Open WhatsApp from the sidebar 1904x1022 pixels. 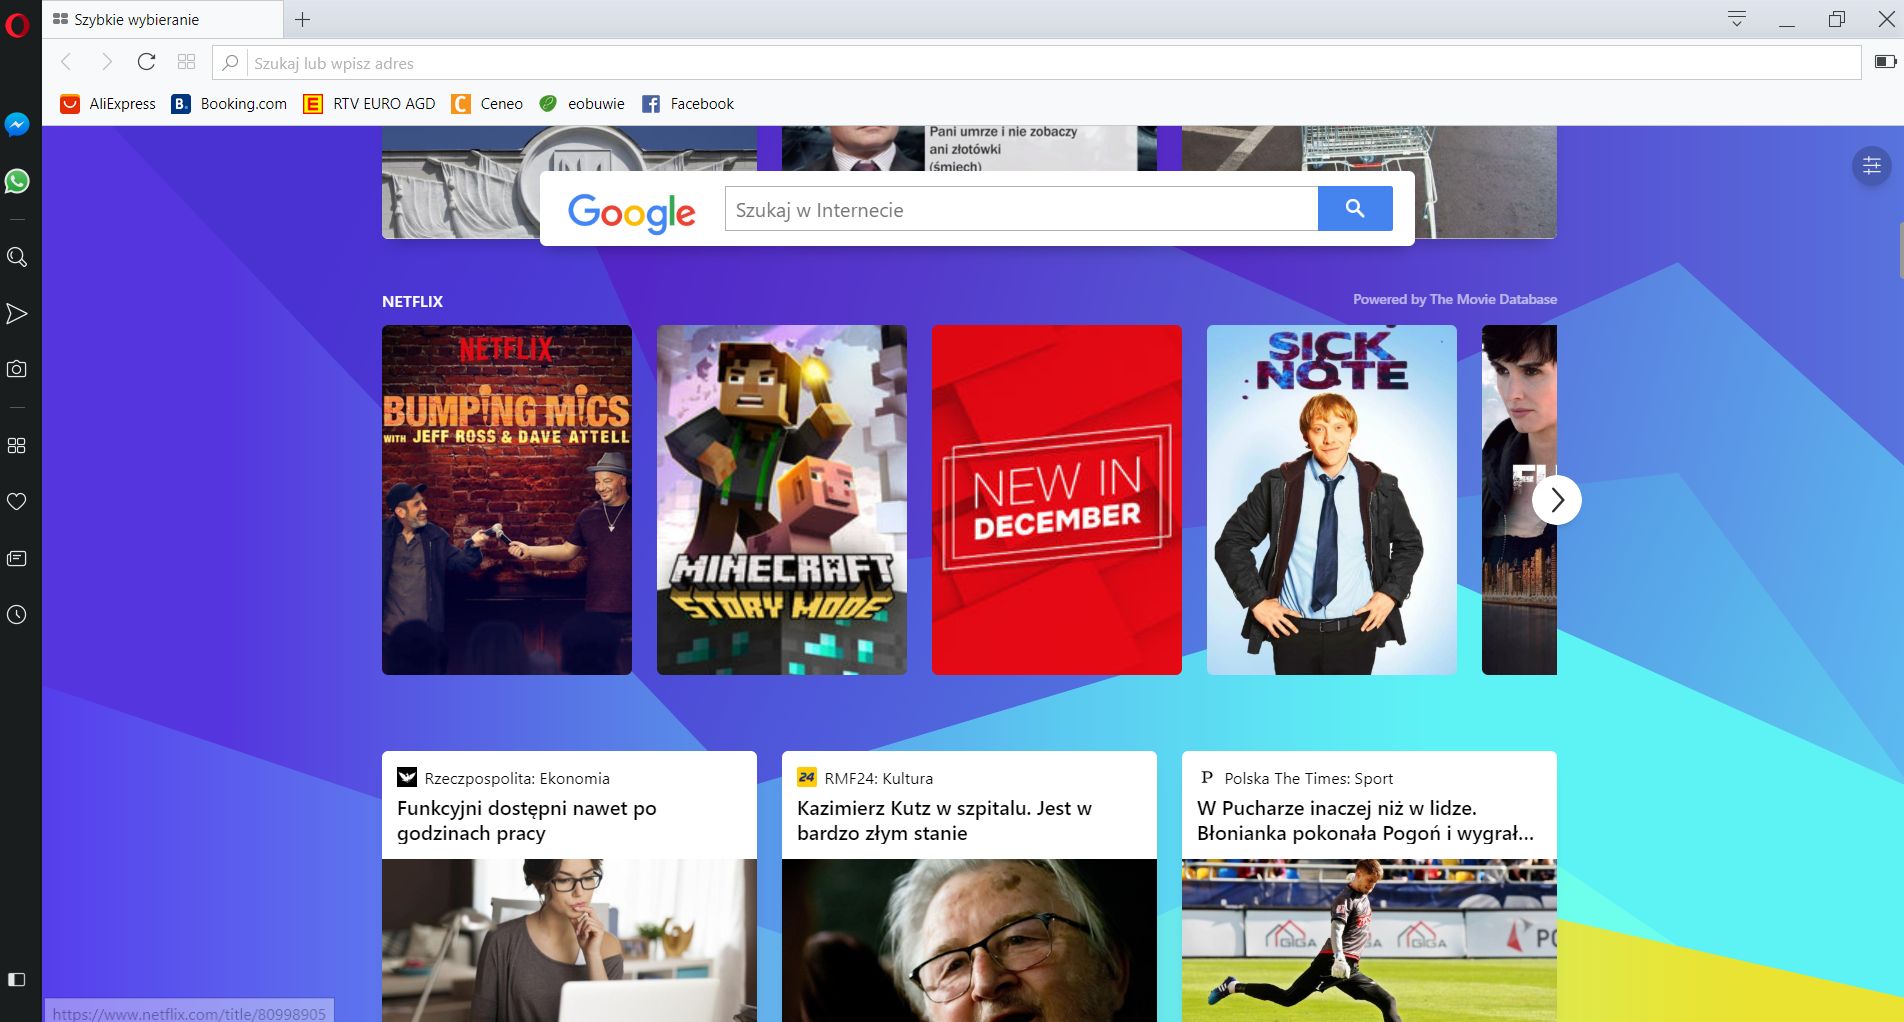coord(17,182)
